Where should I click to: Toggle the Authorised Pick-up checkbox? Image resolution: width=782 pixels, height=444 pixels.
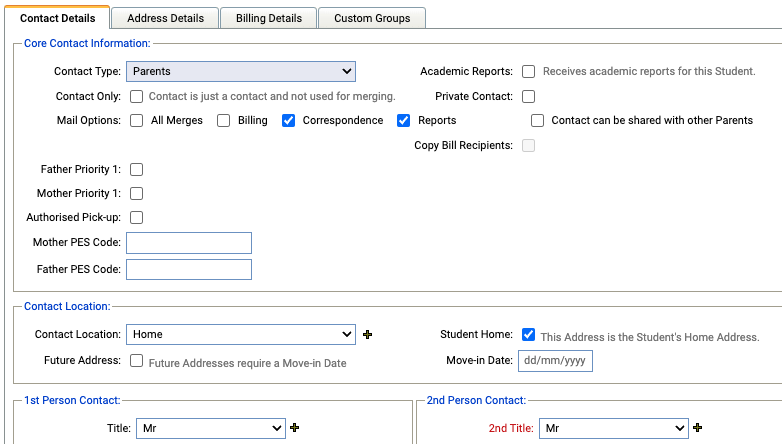[137, 217]
